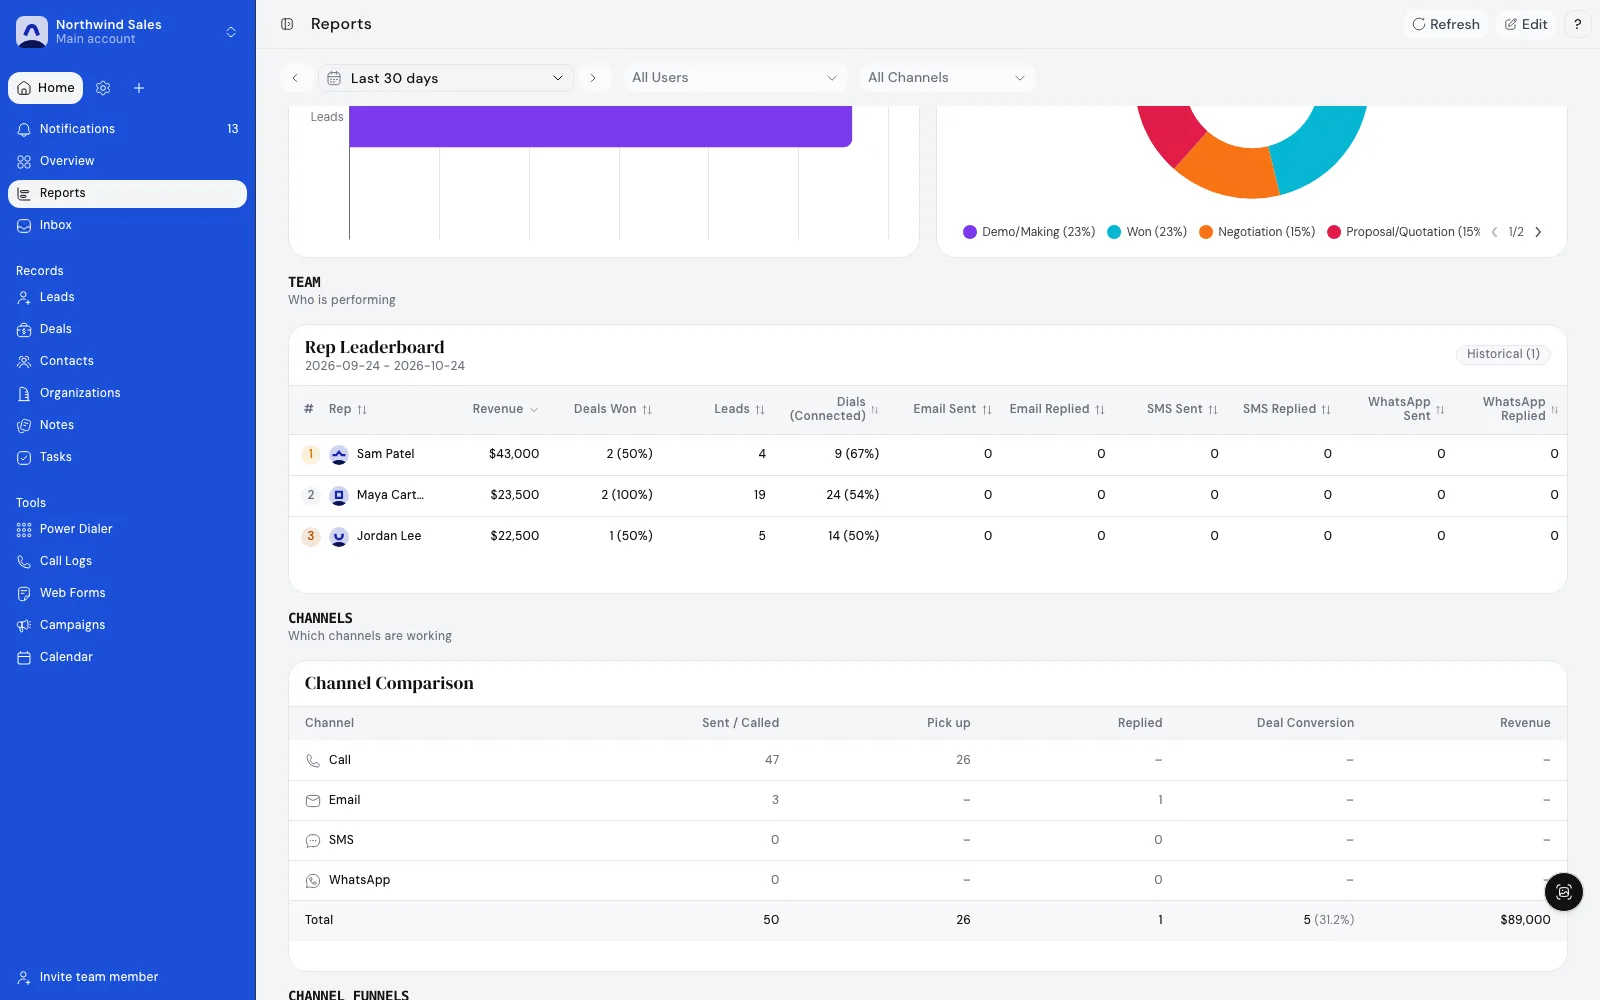Open Notifications in the sidebar

pos(128,129)
